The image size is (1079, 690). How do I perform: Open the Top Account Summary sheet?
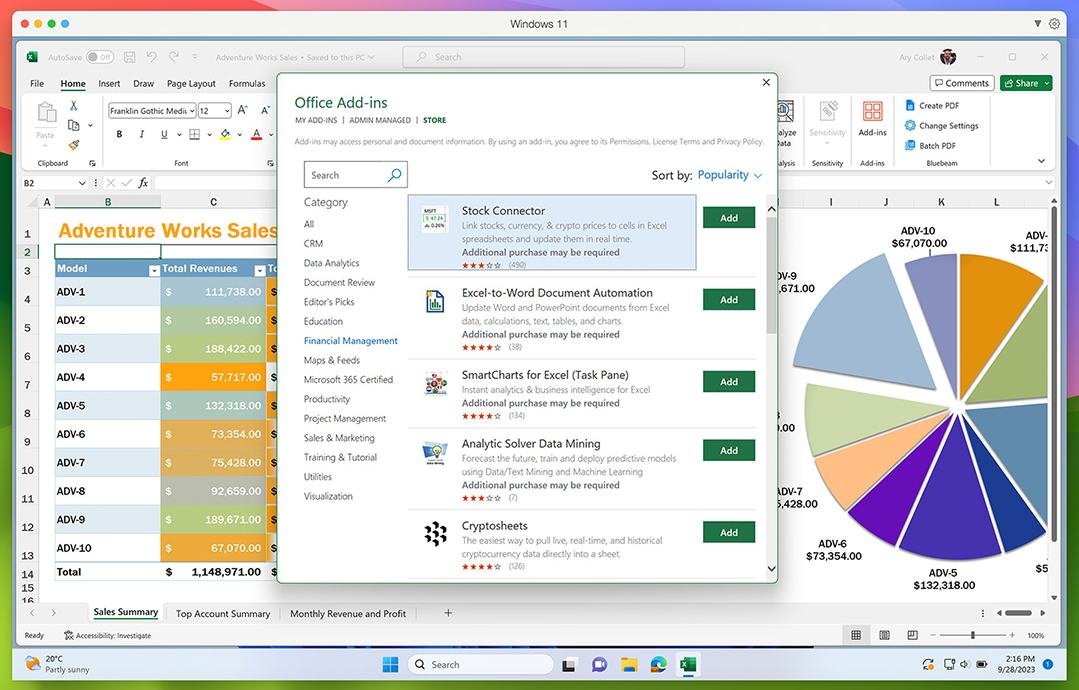(x=221, y=613)
